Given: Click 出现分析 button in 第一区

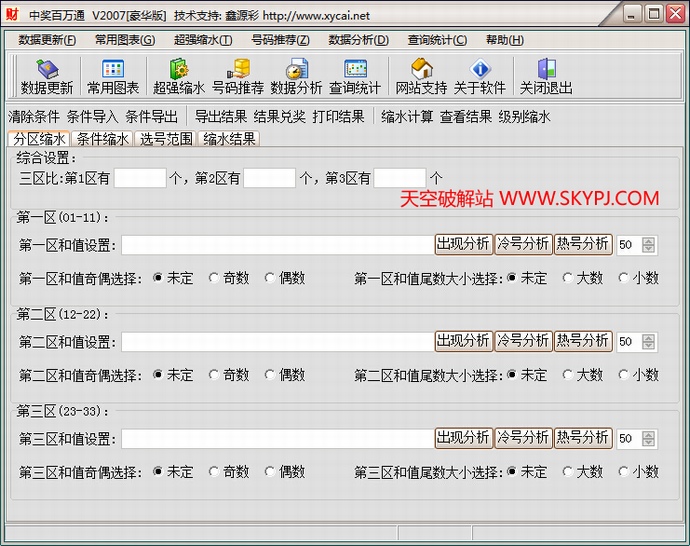Looking at the screenshot, I should coord(463,244).
